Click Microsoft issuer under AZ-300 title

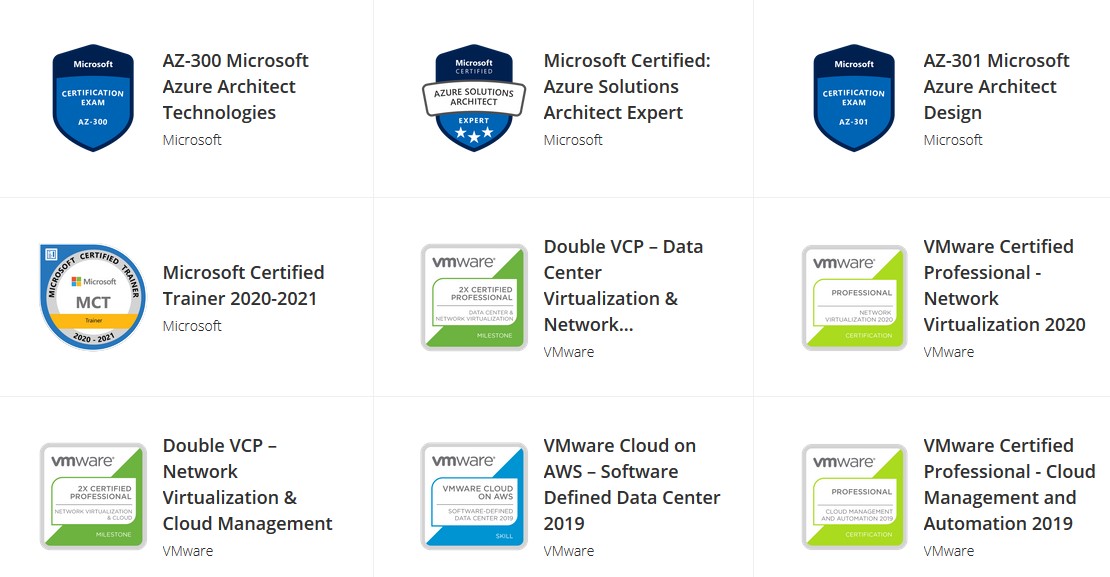pos(192,140)
